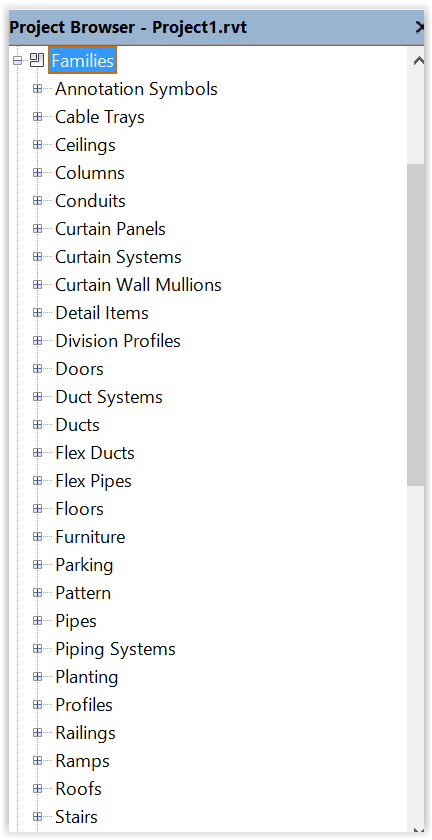Select the Ceilings tree item
432x840 pixels.
[x=85, y=145]
